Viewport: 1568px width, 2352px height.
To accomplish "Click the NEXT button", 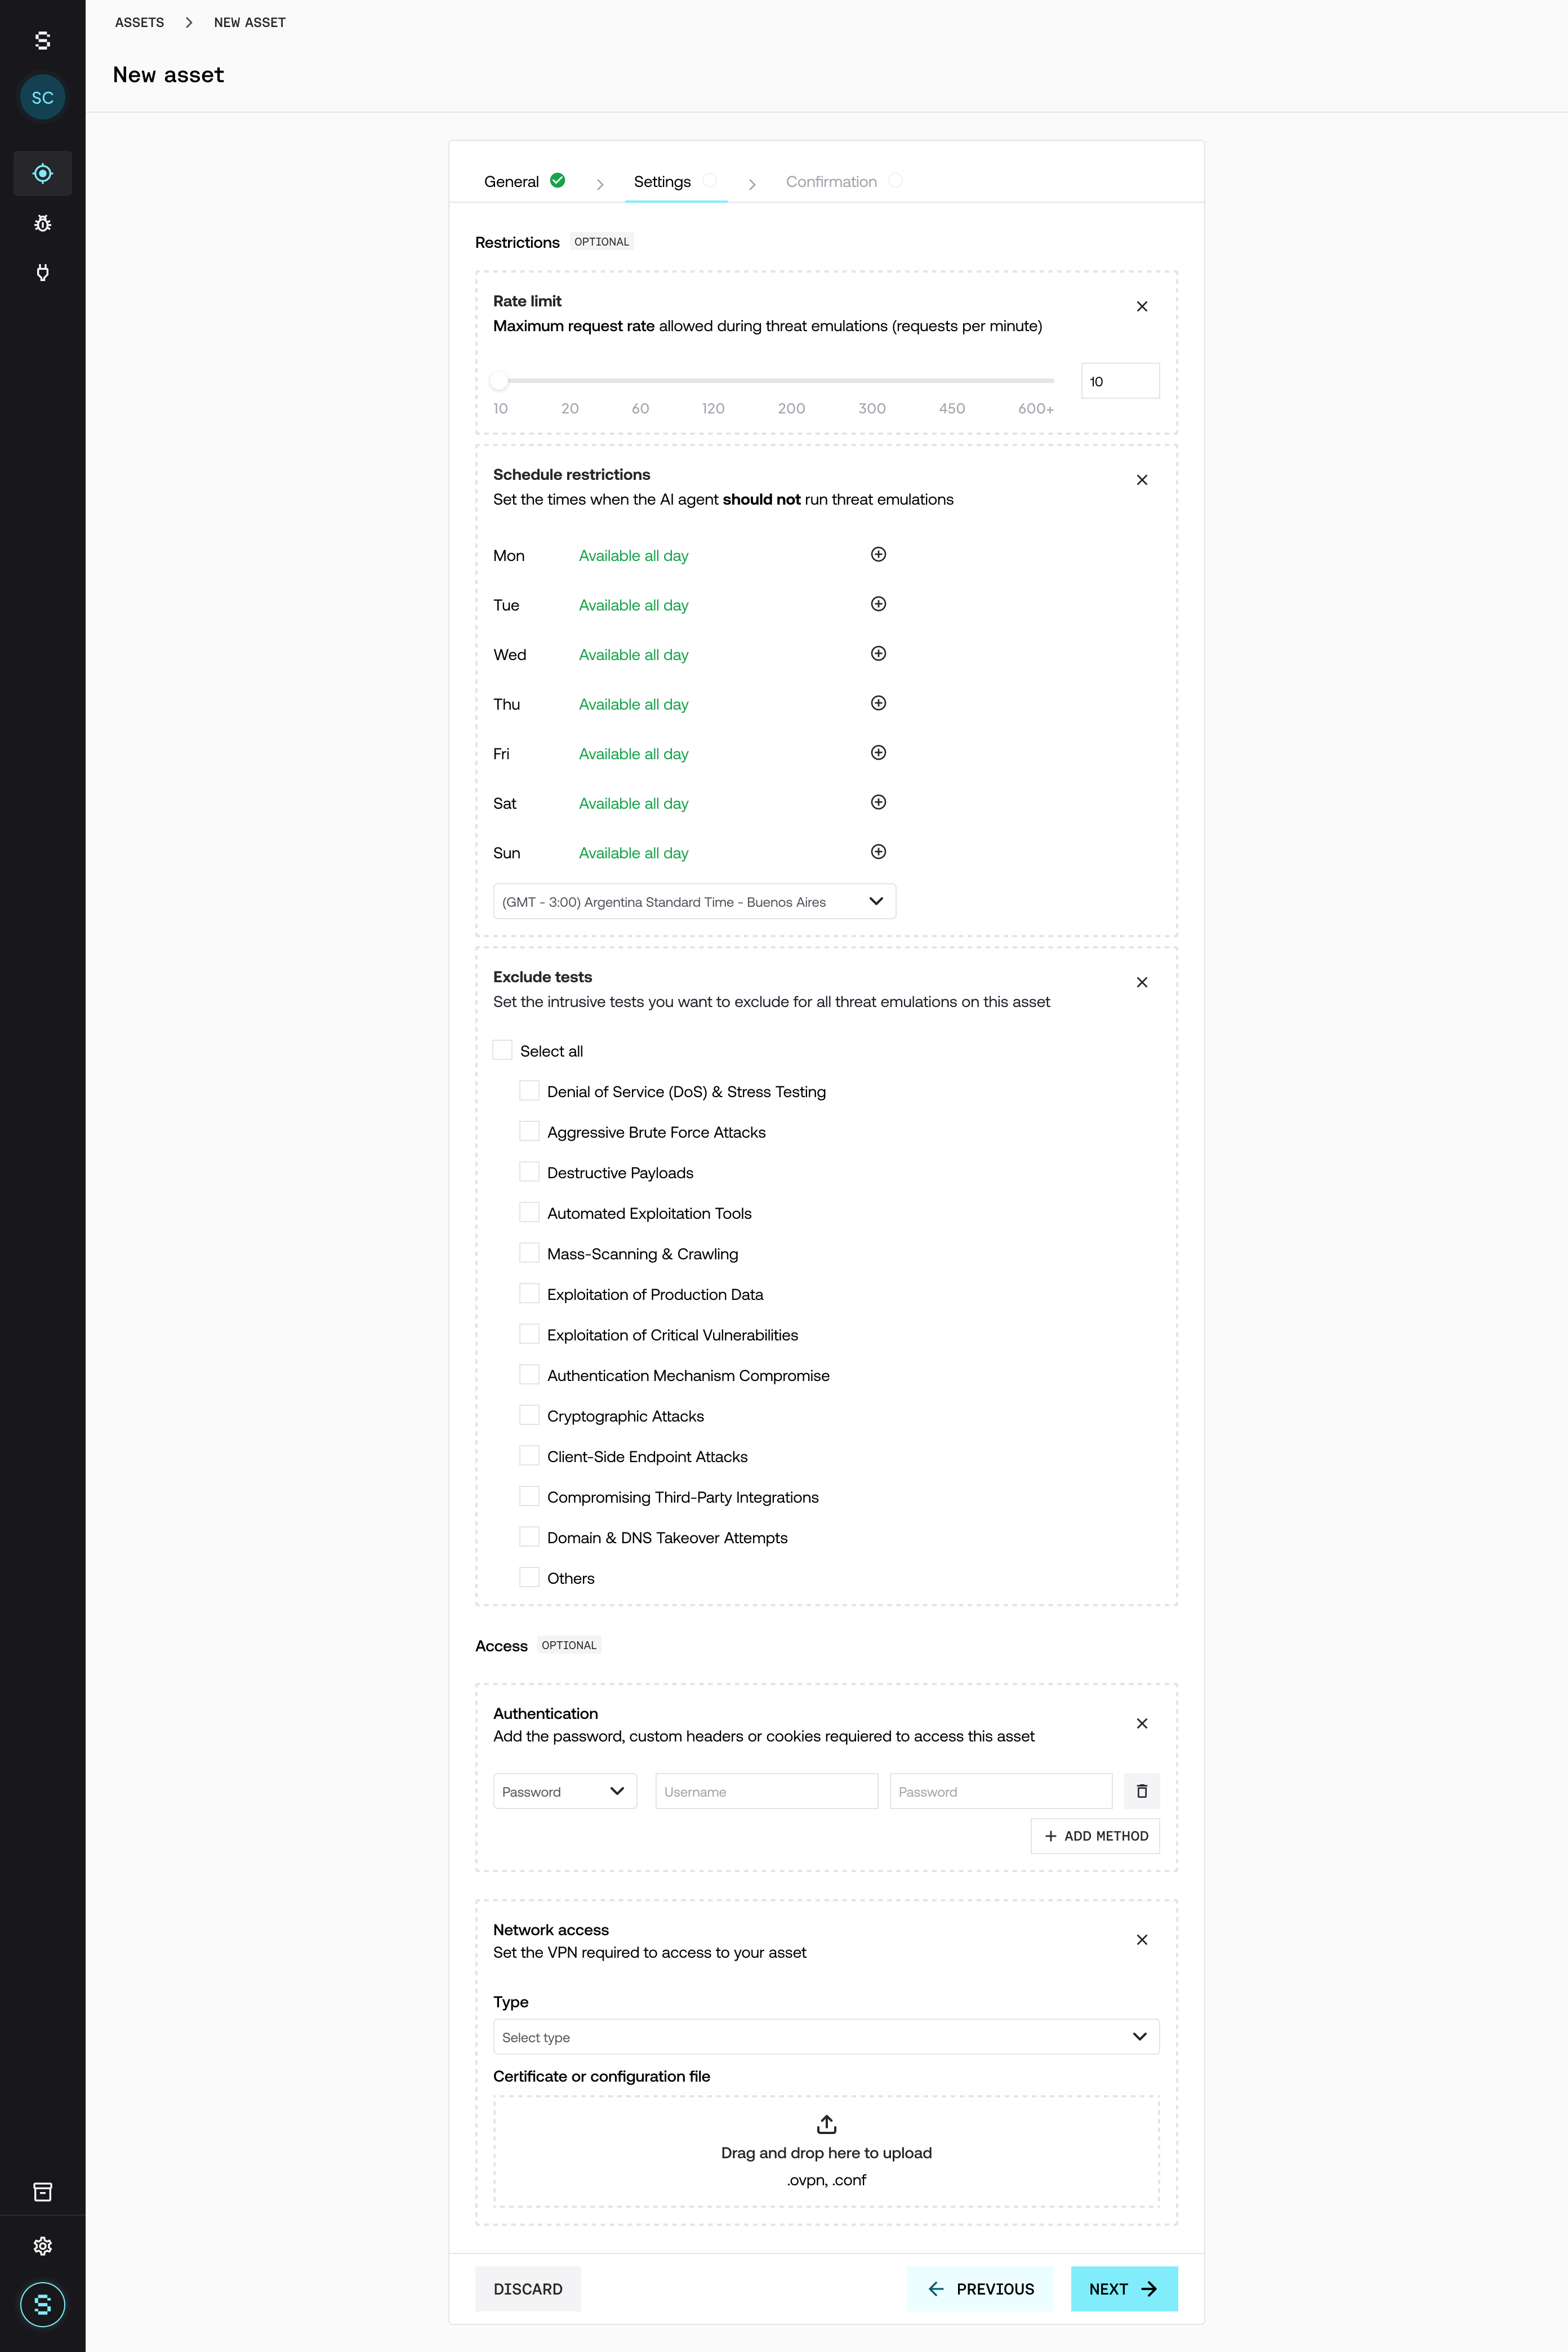I will (1123, 2289).
